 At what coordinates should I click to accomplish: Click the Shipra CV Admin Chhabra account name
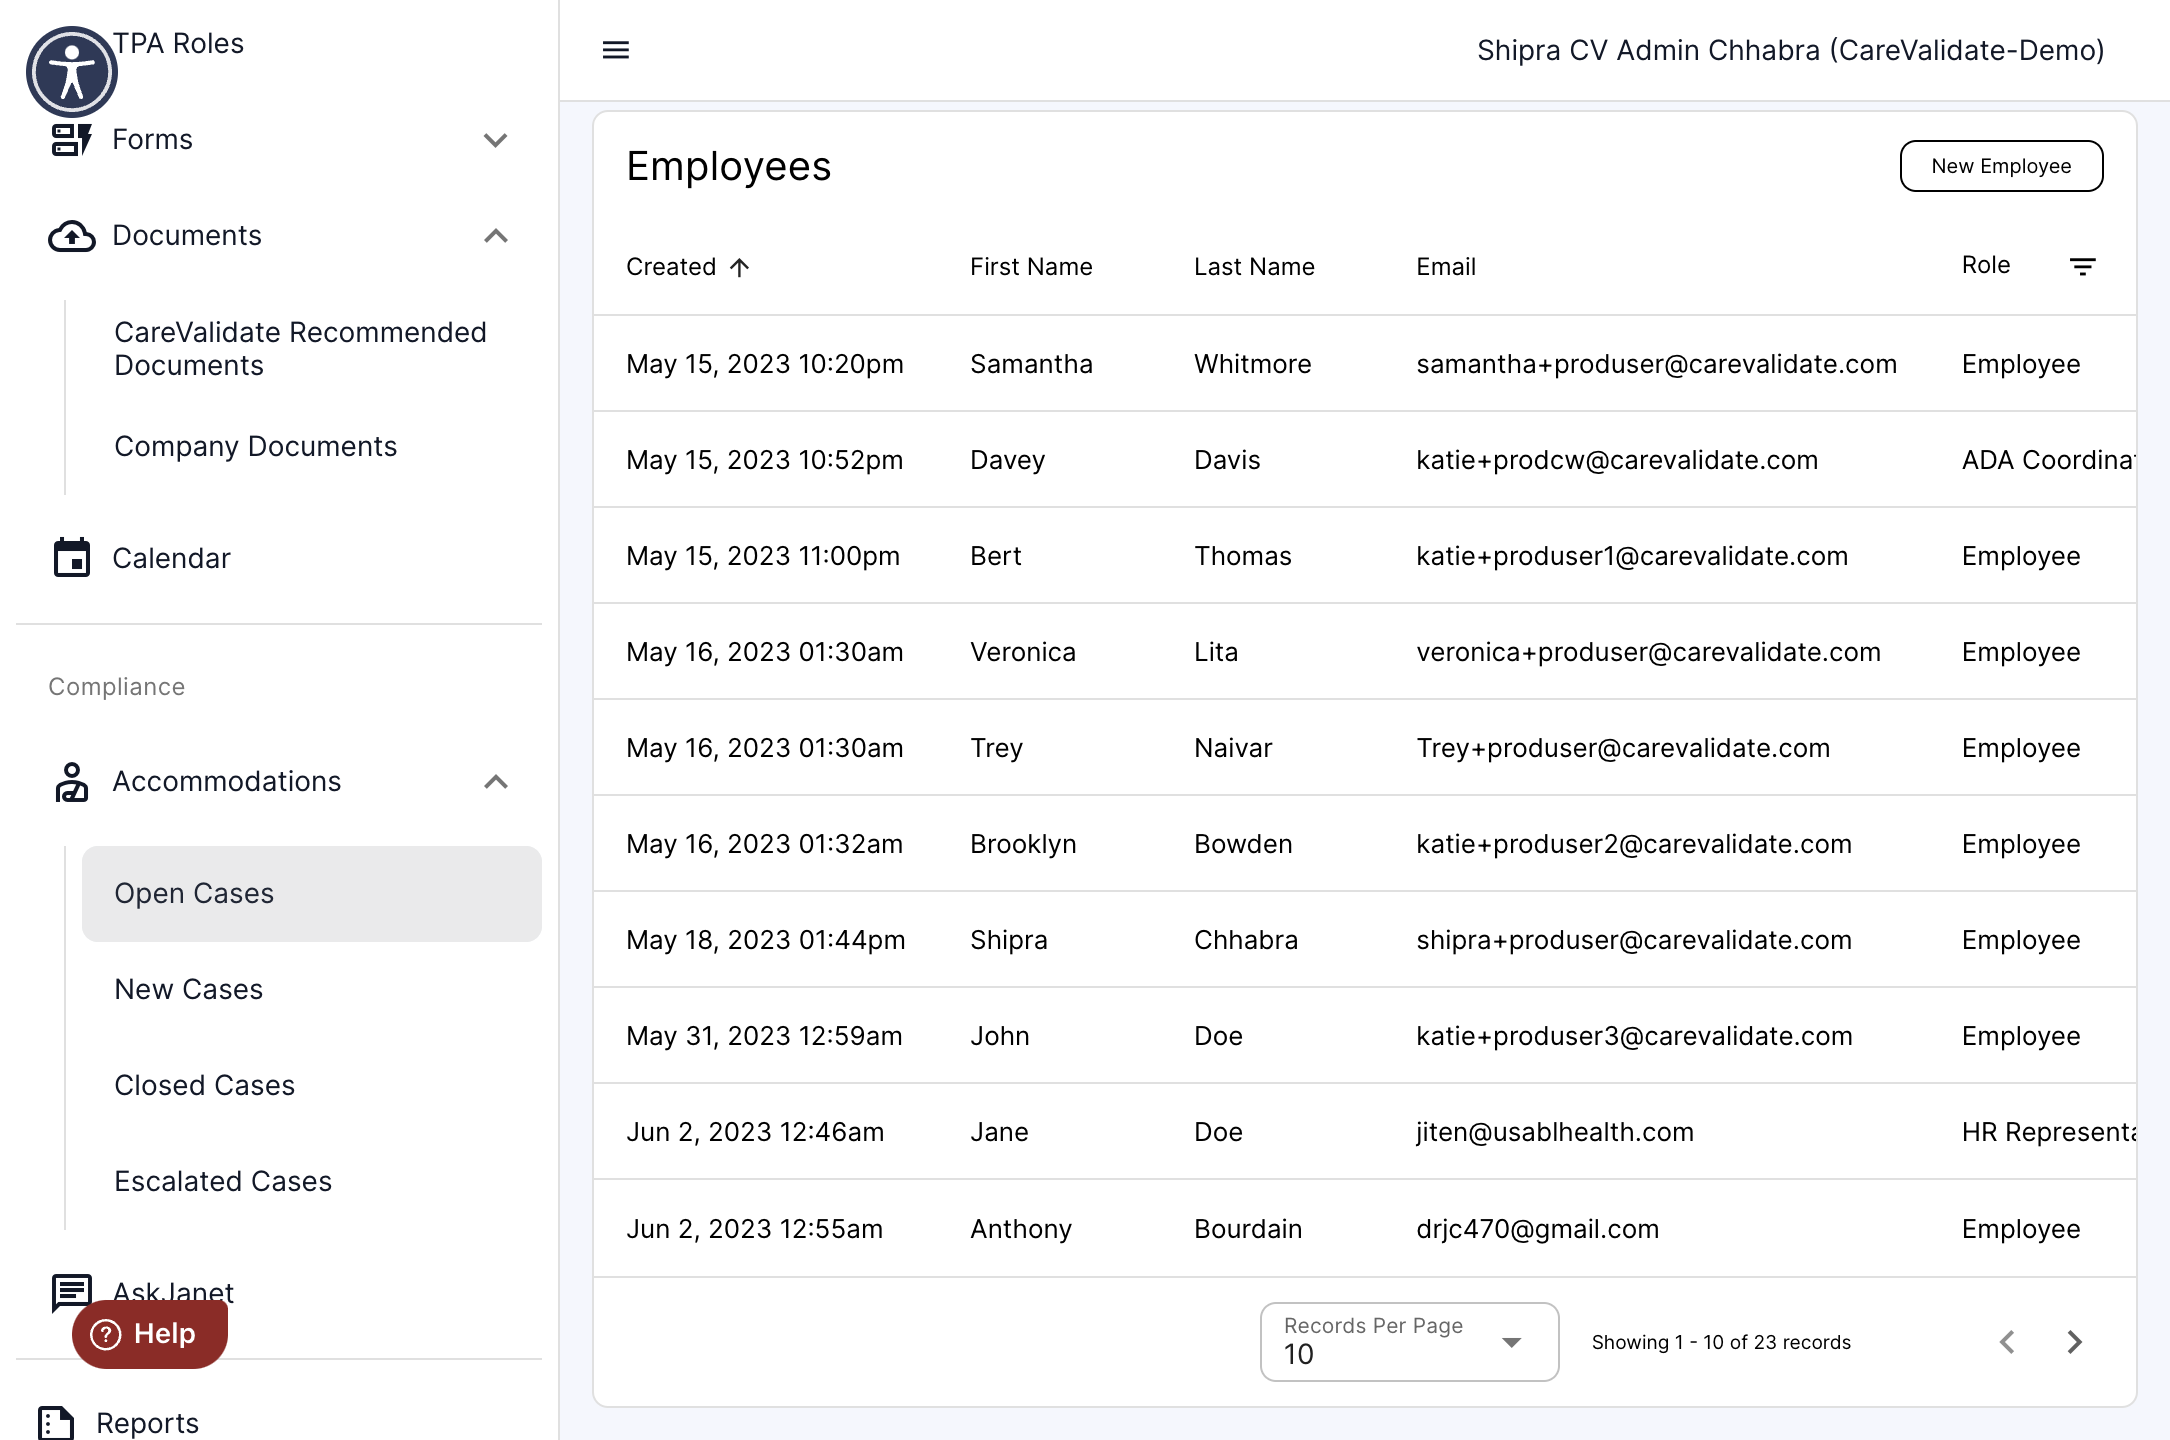click(x=1790, y=50)
